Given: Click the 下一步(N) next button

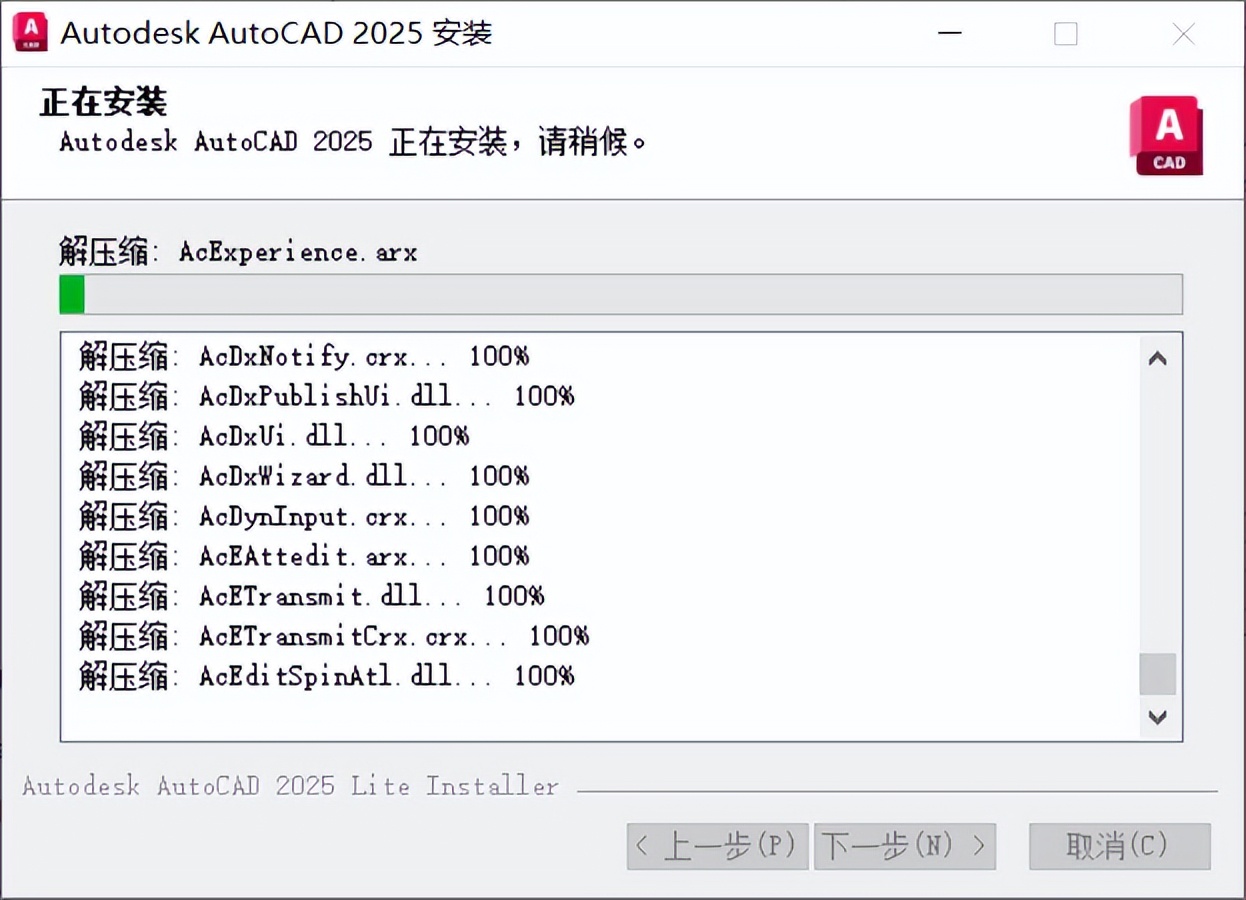Looking at the screenshot, I should [x=905, y=846].
